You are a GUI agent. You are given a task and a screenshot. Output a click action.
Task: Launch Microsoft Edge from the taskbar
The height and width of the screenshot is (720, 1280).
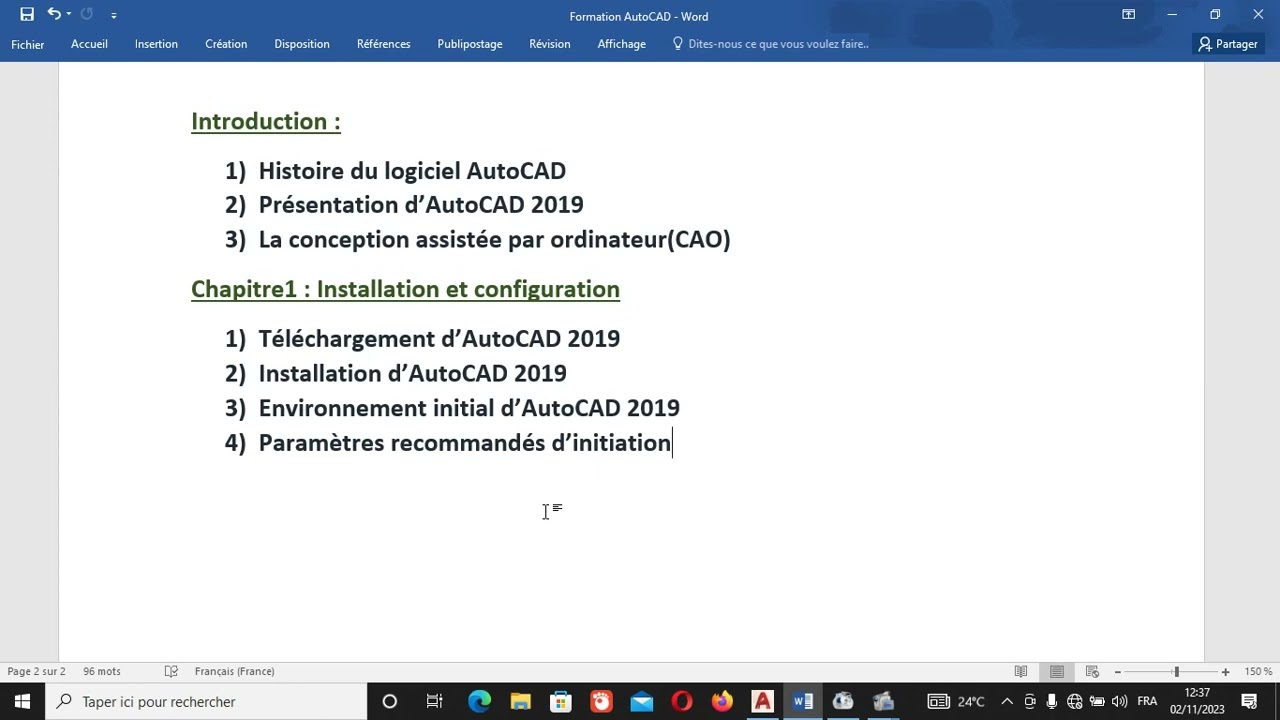click(x=480, y=702)
